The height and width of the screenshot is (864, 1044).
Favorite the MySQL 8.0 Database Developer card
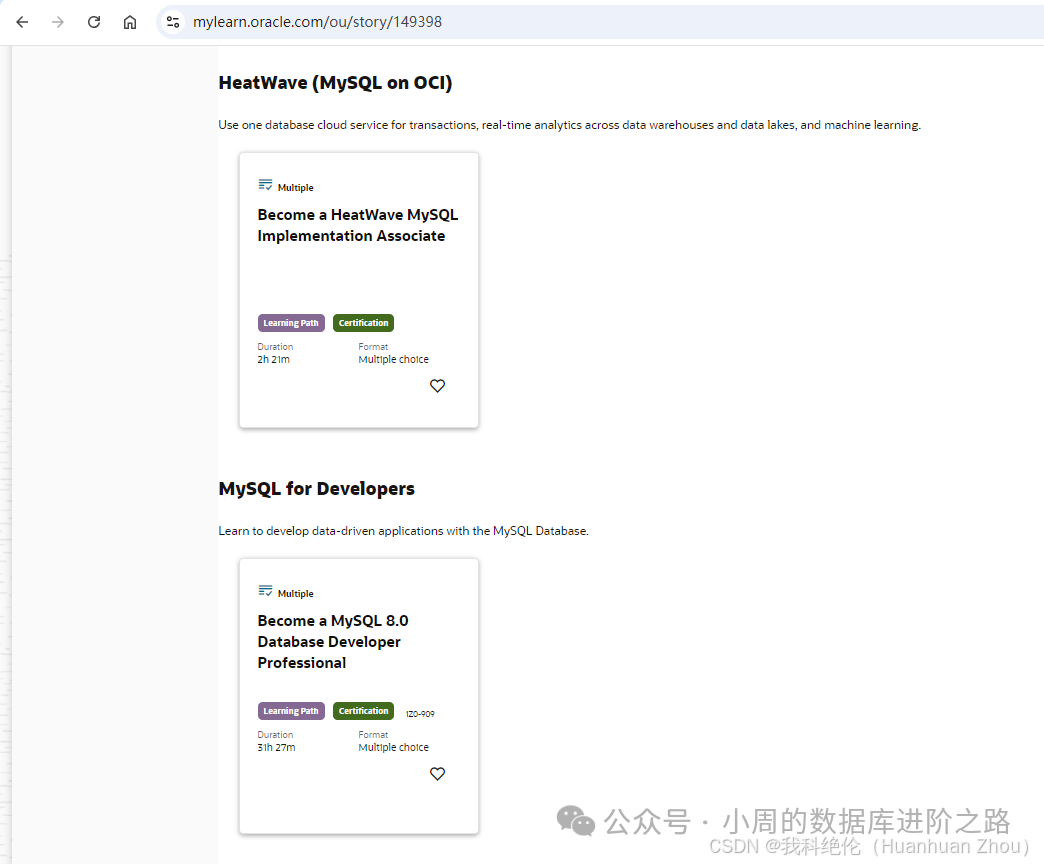(x=437, y=773)
